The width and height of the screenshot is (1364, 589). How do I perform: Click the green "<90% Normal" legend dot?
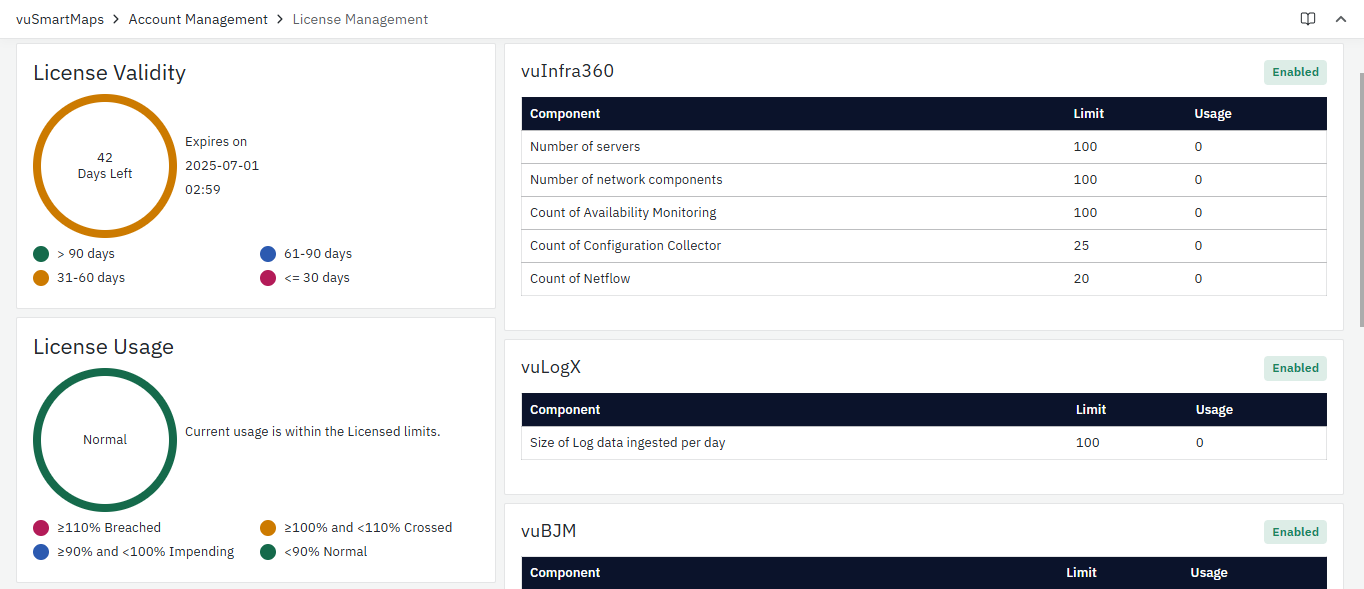click(267, 552)
